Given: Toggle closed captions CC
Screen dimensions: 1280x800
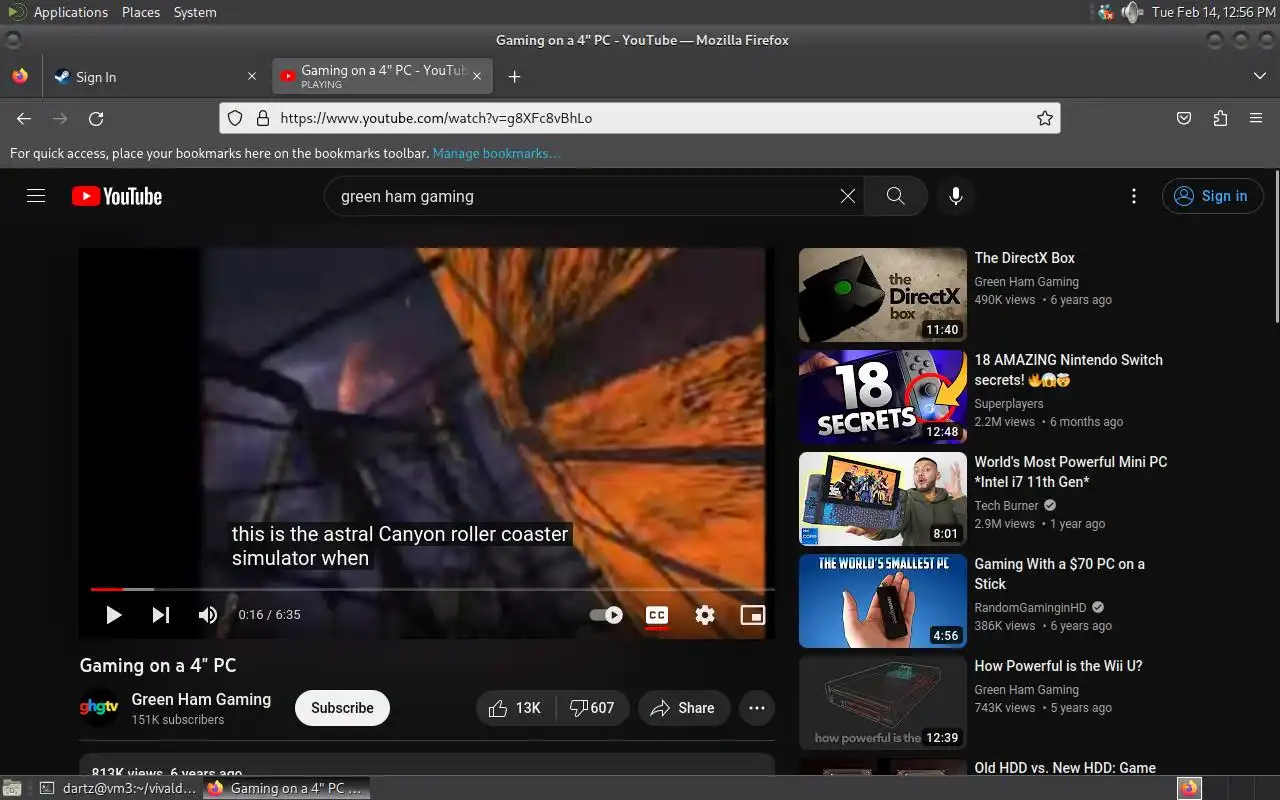Looking at the screenshot, I should tap(657, 615).
